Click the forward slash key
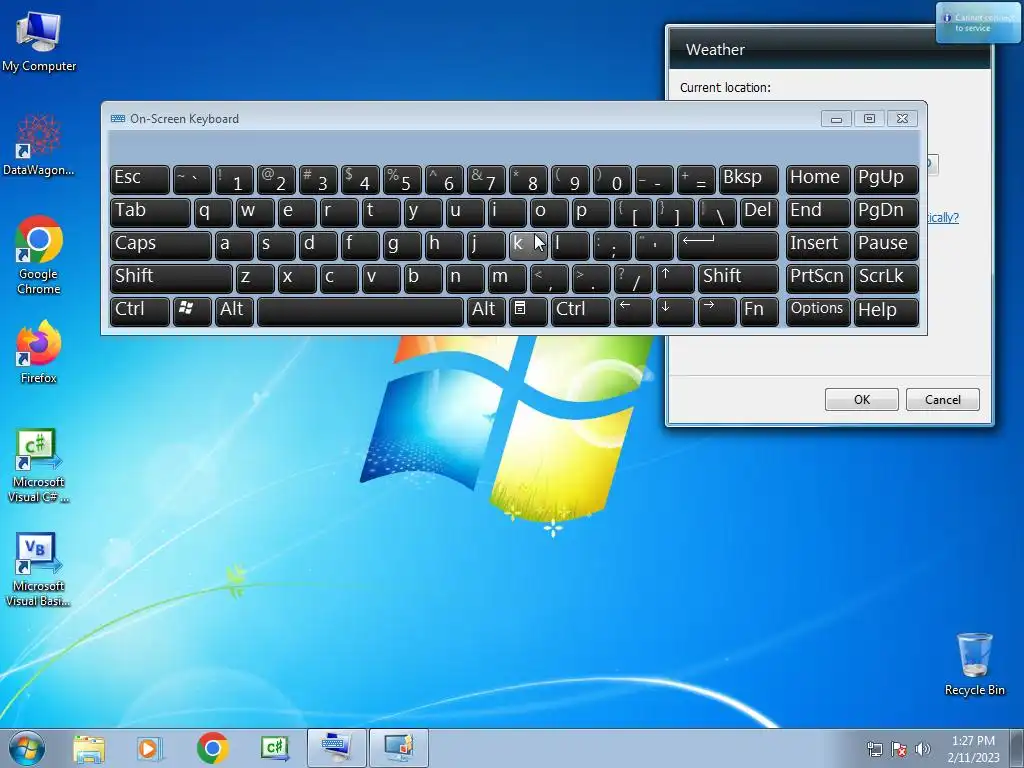This screenshot has height=768, width=1024. (633, 278)
